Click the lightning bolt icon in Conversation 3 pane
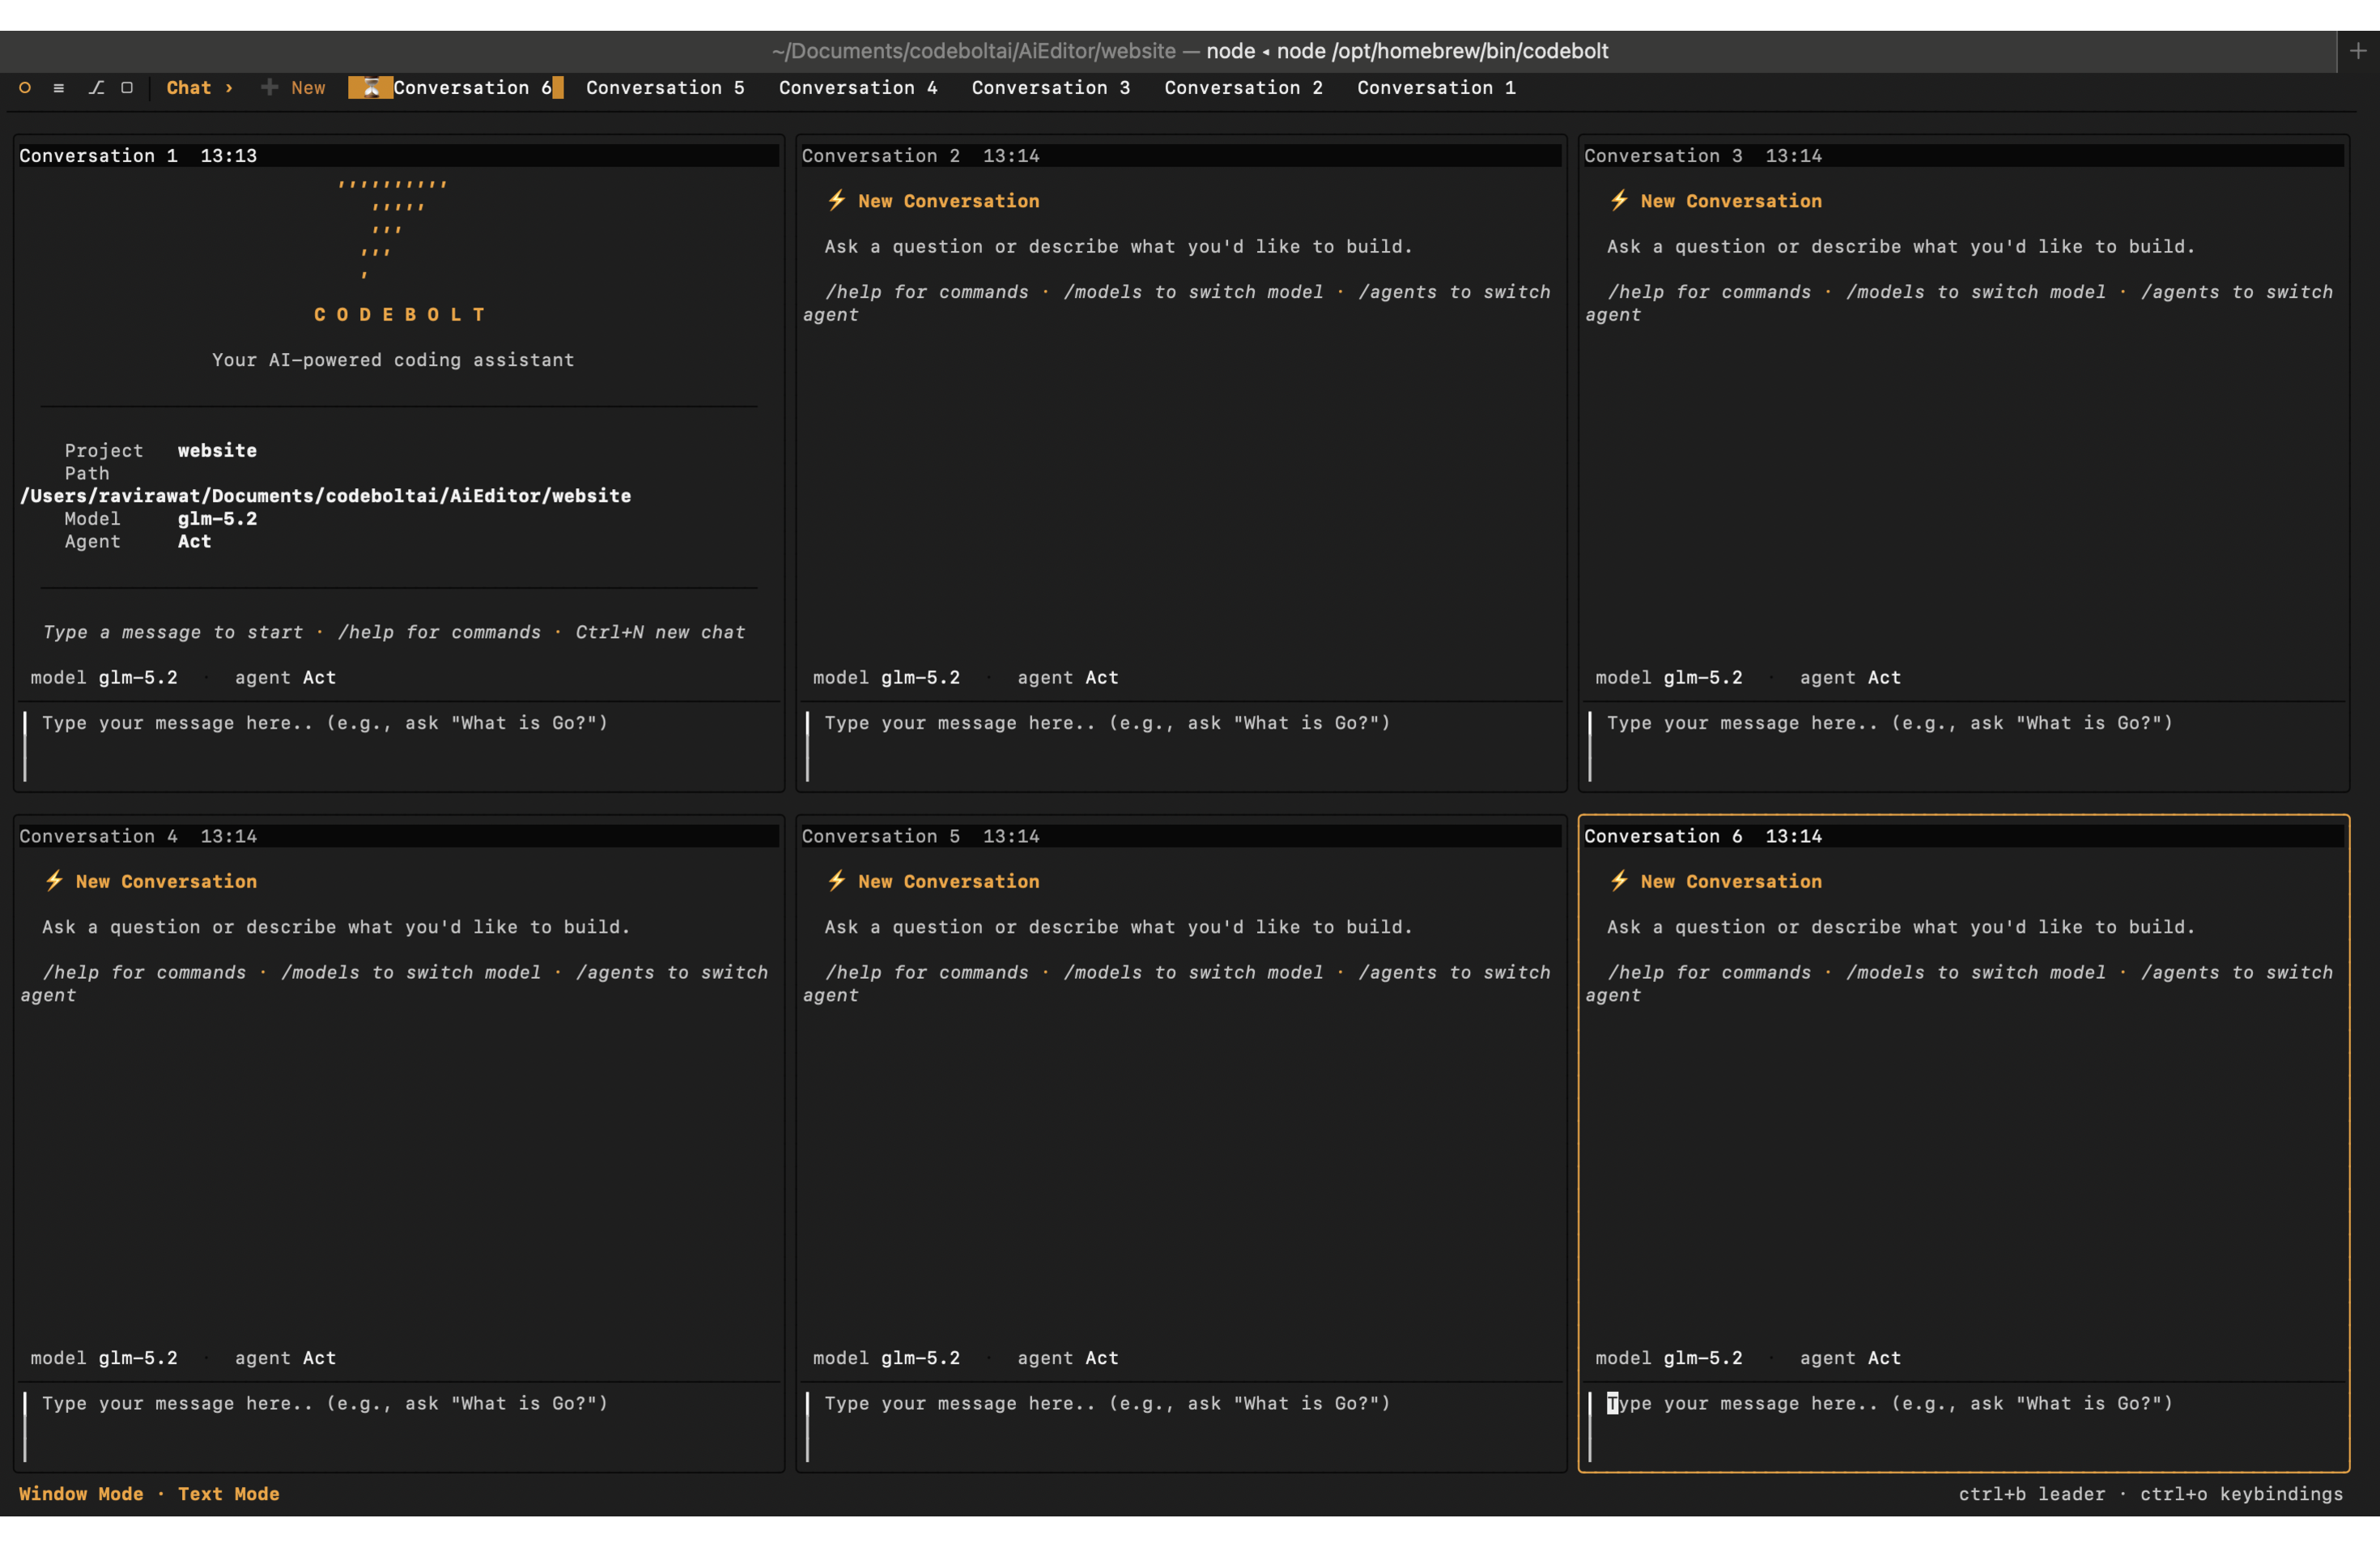 coord(1619,201)
